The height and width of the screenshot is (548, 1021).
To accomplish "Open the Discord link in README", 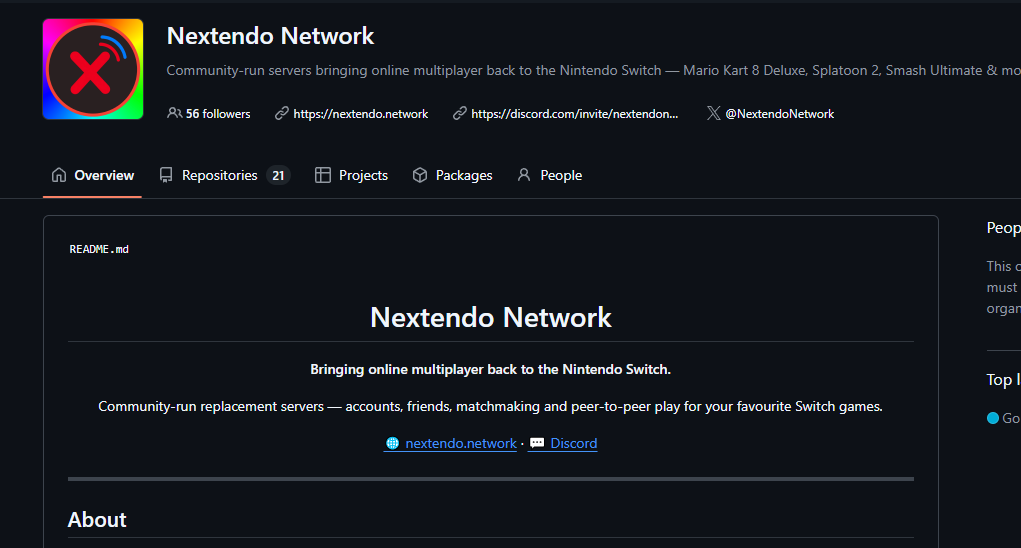I will [x=574, y=443].
